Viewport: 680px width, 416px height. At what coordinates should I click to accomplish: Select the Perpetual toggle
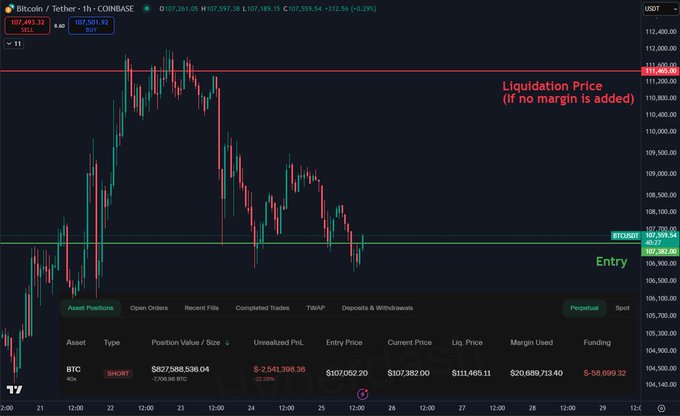(584, 308)
